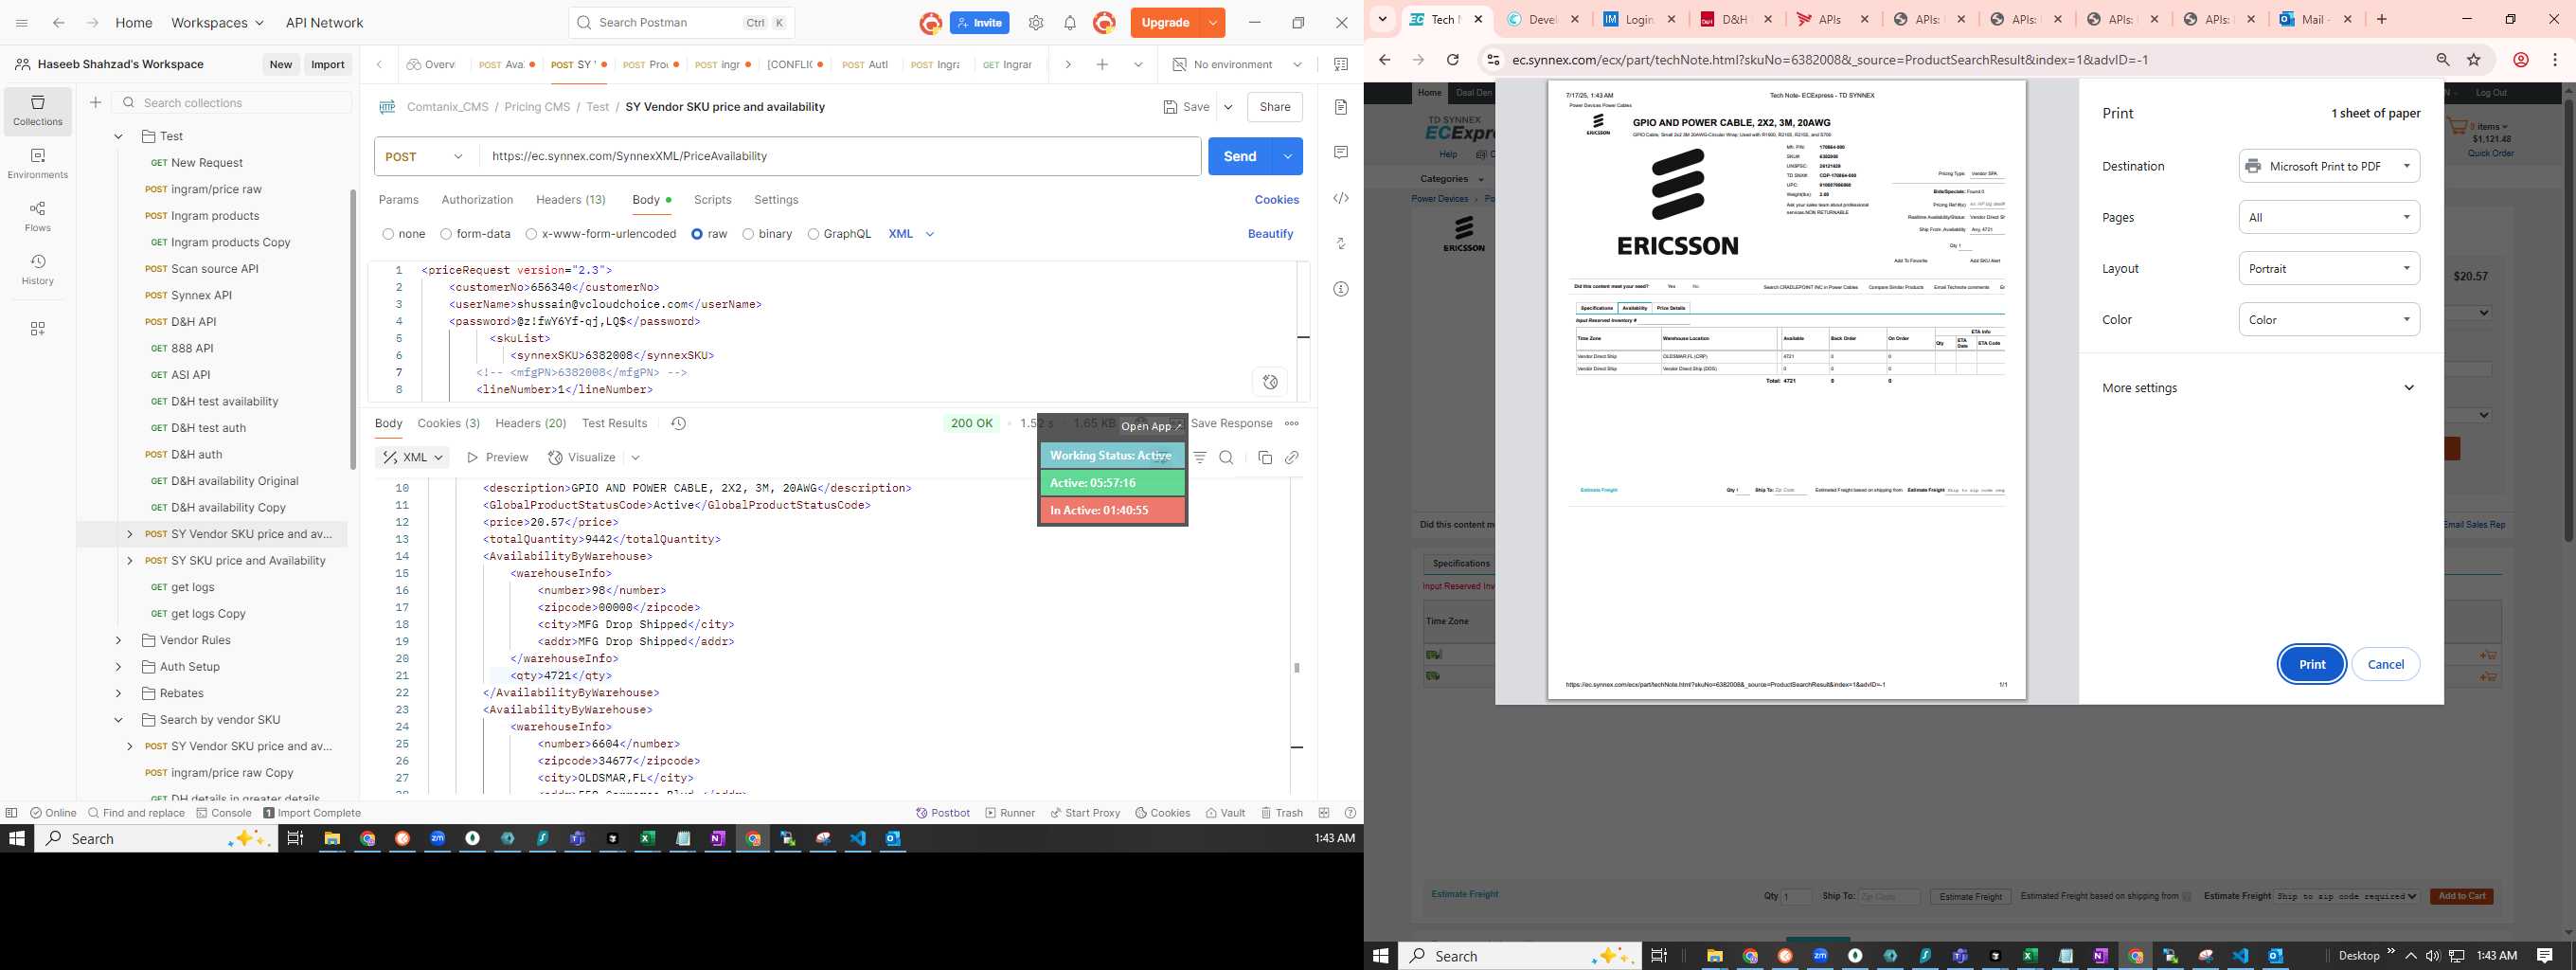Screen dimensions: 2576x970
Task: Switch to the Headers (13) request tab
Action: (571, 200)
